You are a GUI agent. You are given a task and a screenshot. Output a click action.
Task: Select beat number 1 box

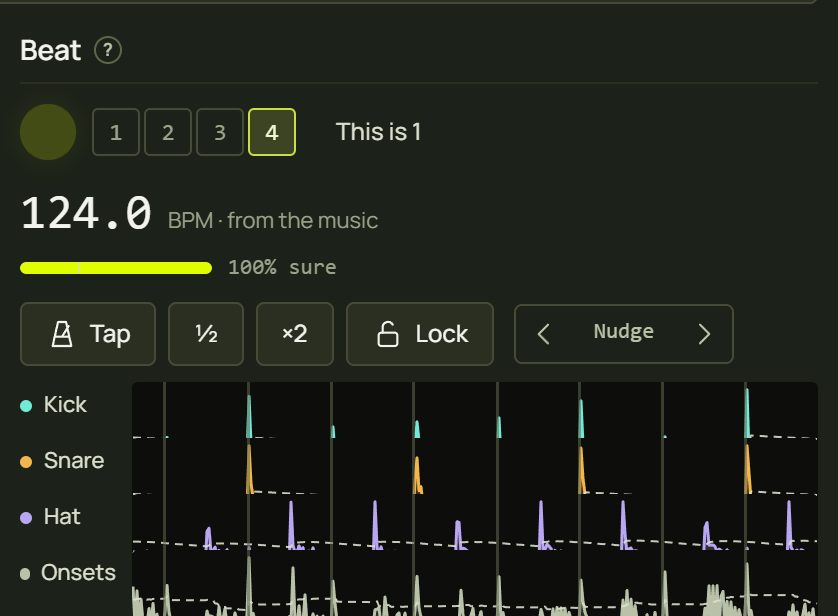[x=116, y=132]
